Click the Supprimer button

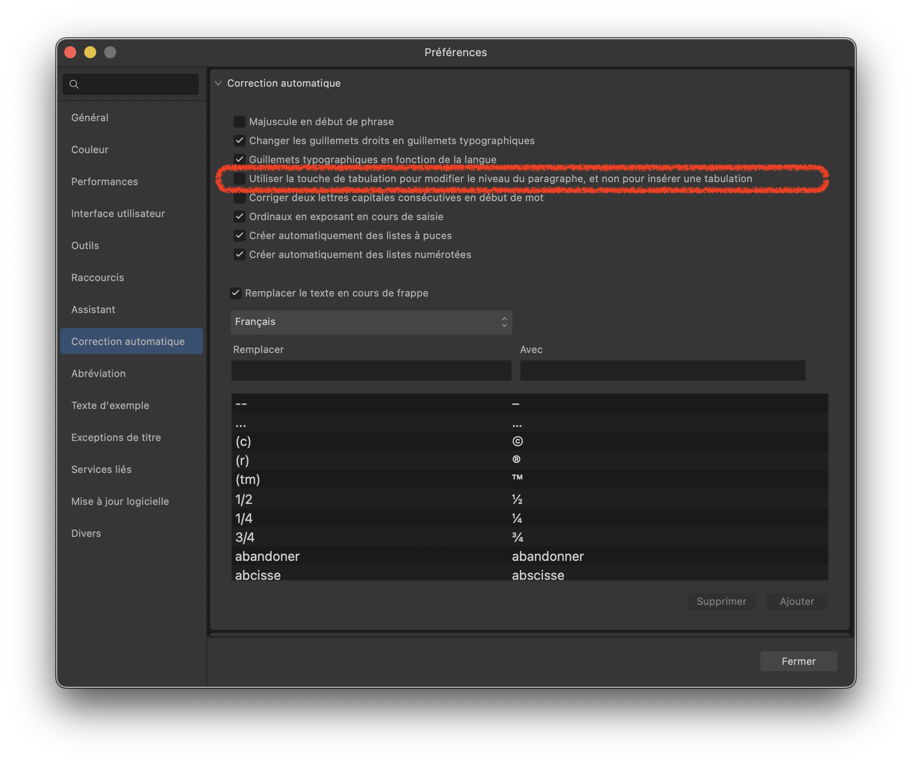(721, 601)
